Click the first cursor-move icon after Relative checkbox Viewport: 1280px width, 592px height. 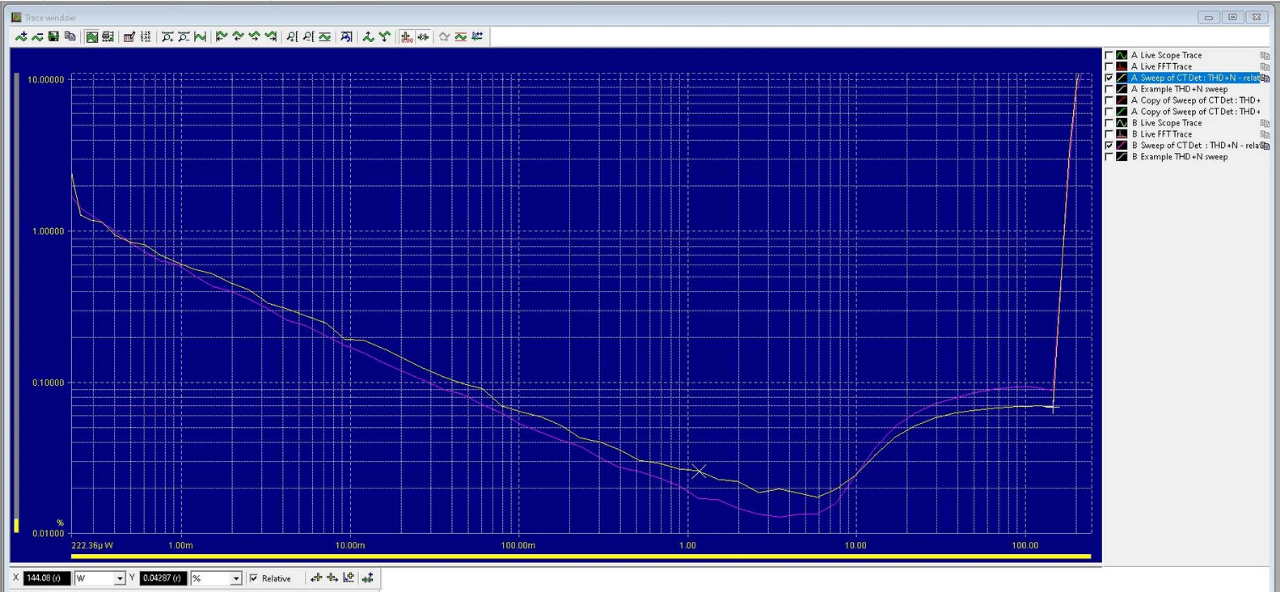[x=316, y=578]
